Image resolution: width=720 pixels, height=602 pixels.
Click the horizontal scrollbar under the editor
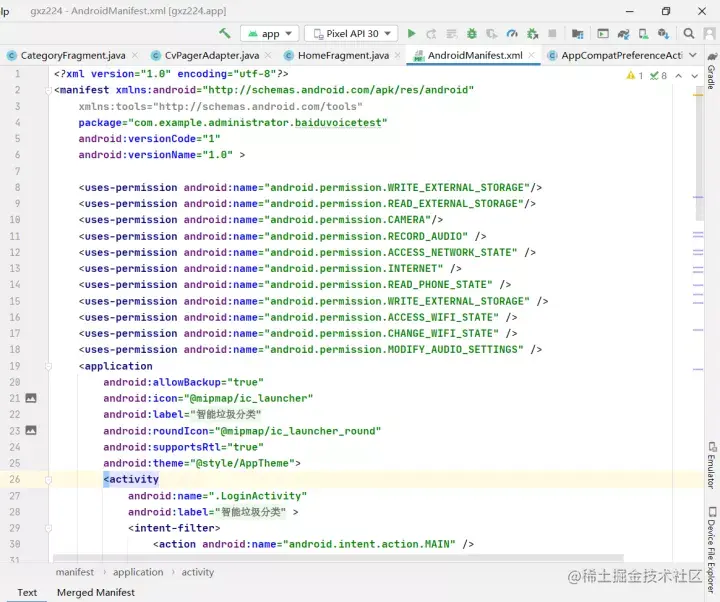click(338, 558)
